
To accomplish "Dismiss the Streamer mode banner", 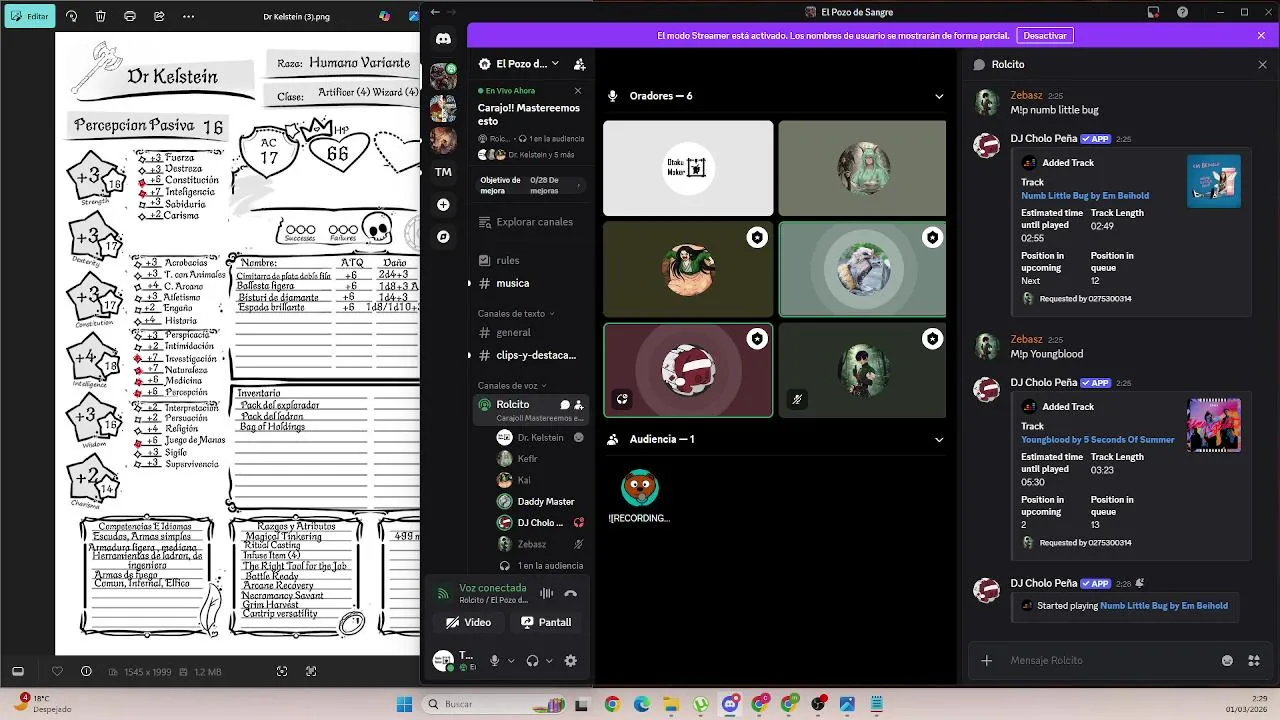I will point(1262,35).
